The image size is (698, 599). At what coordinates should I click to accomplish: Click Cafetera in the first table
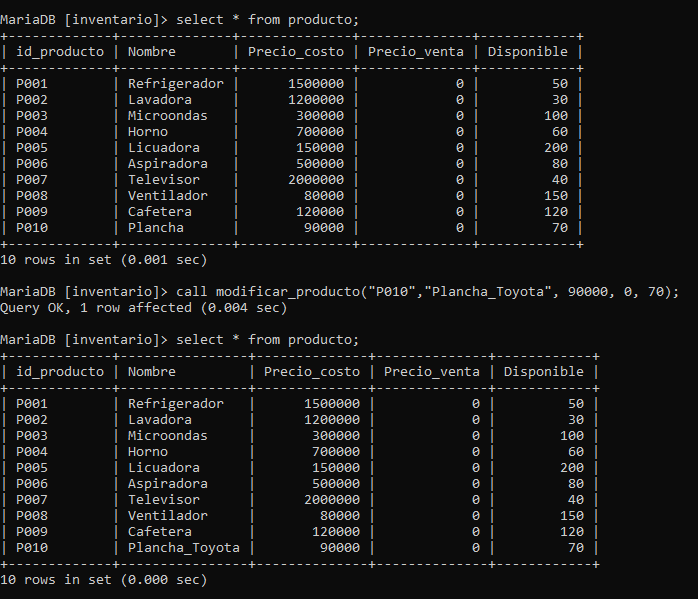(159, 212)
